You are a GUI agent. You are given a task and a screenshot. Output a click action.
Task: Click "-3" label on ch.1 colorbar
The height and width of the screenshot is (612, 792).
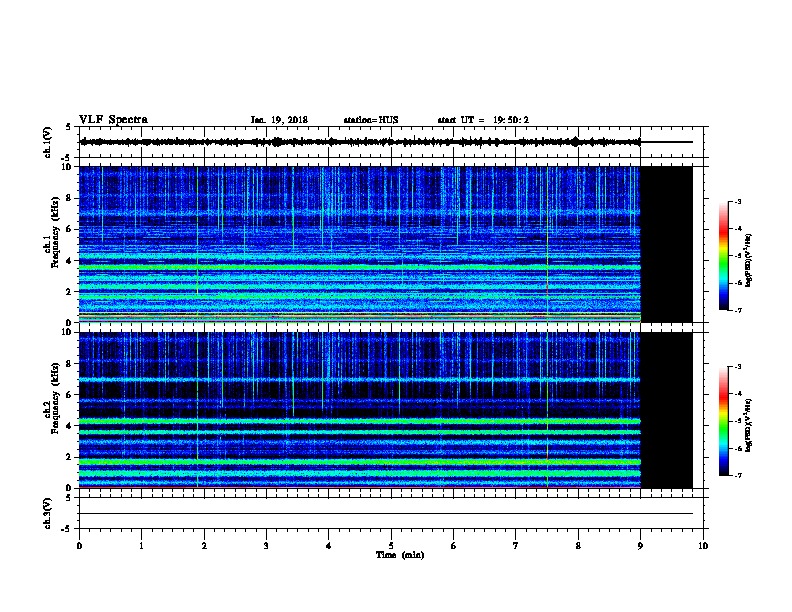point(738,201)
